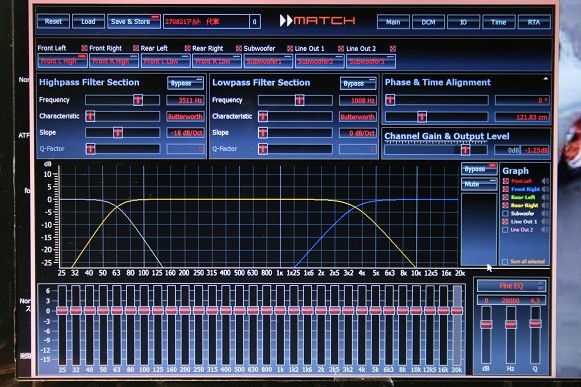
Task: Open the DCM tab
Action: point(428,22)
